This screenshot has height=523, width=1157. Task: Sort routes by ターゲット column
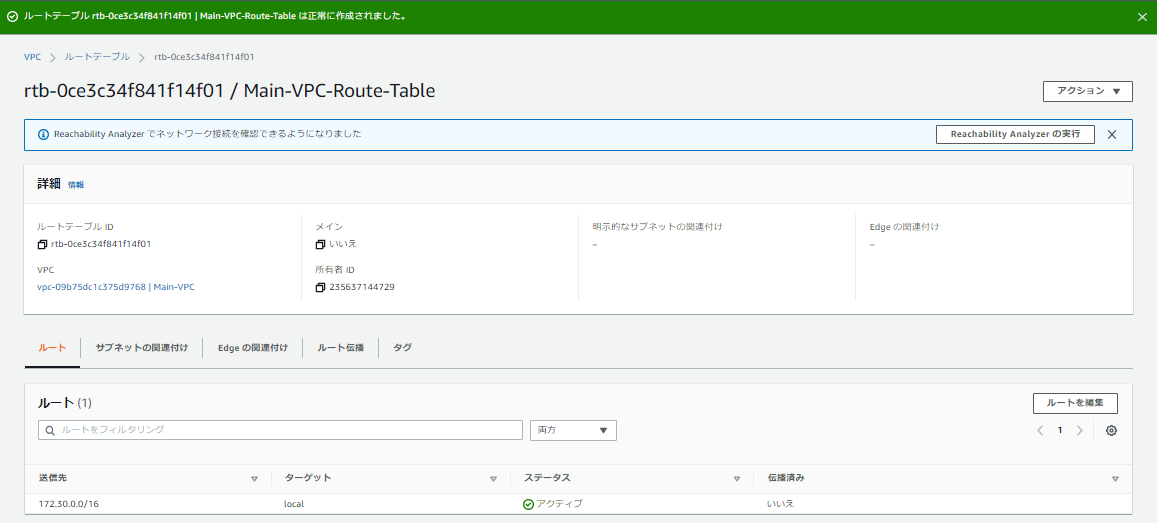[x=493, y=479]
